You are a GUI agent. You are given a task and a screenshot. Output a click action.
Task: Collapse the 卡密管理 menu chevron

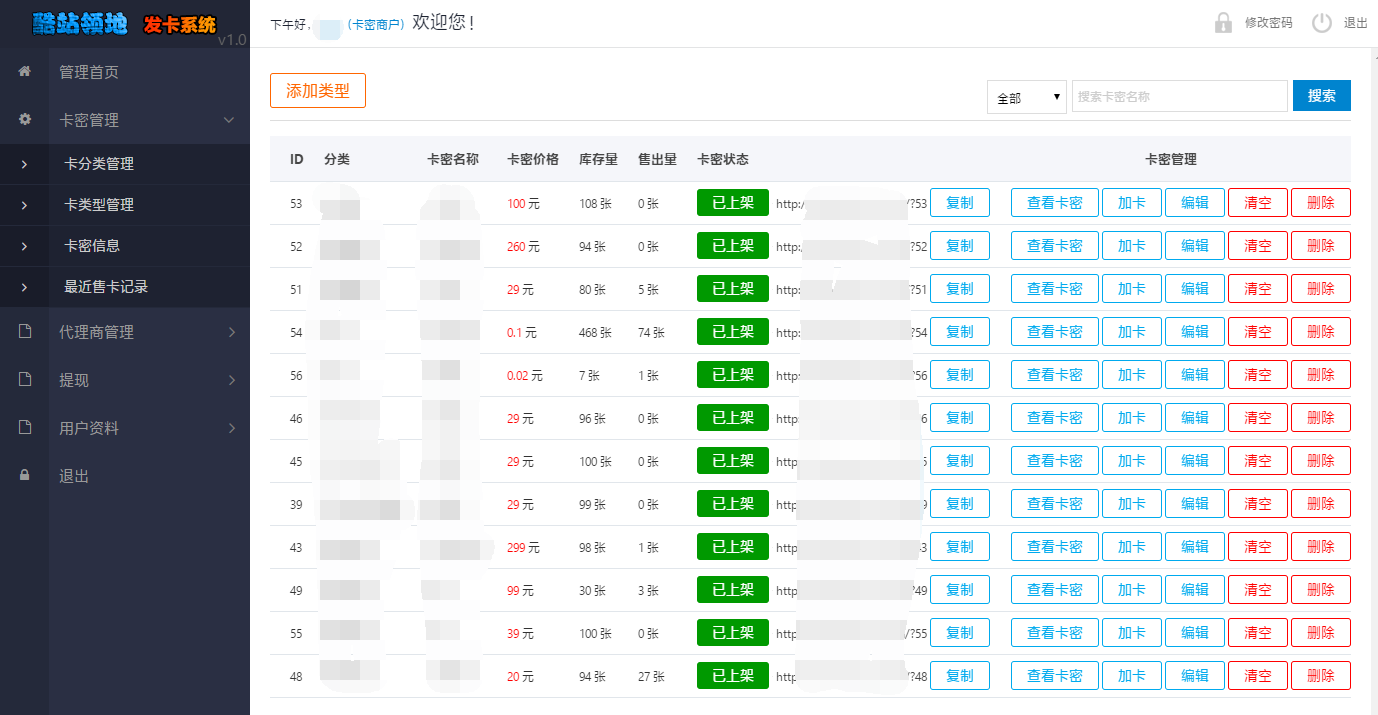(x=229, y=120)
